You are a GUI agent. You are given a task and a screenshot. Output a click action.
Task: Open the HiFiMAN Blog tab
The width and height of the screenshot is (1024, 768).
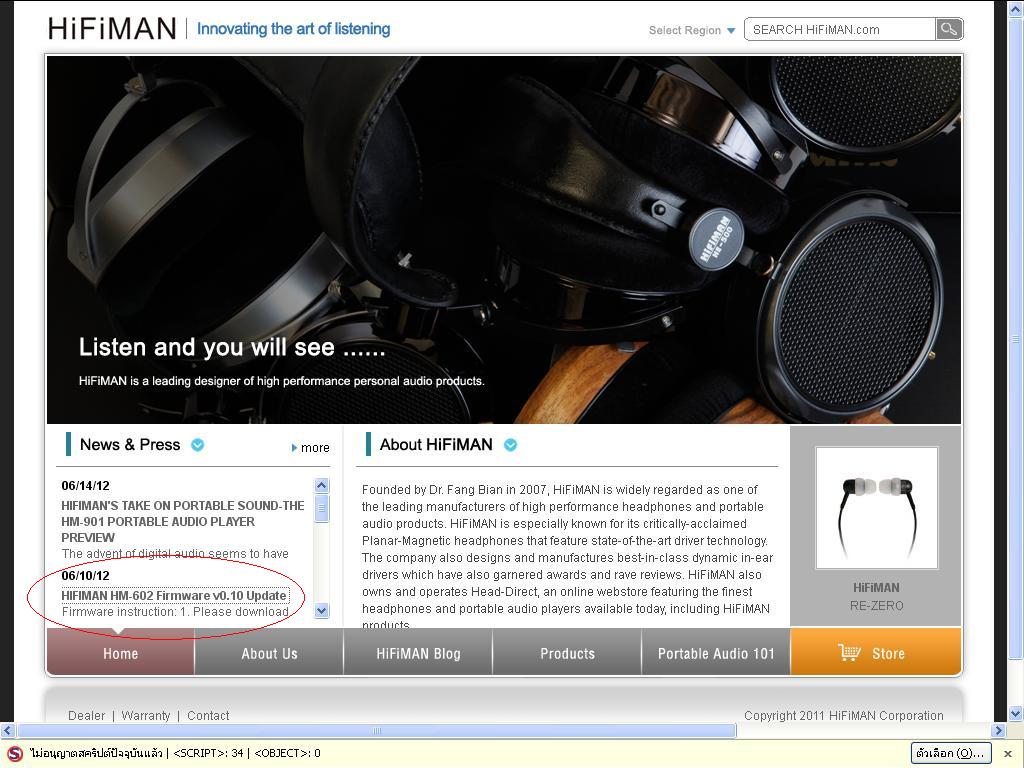coord(418,653)
